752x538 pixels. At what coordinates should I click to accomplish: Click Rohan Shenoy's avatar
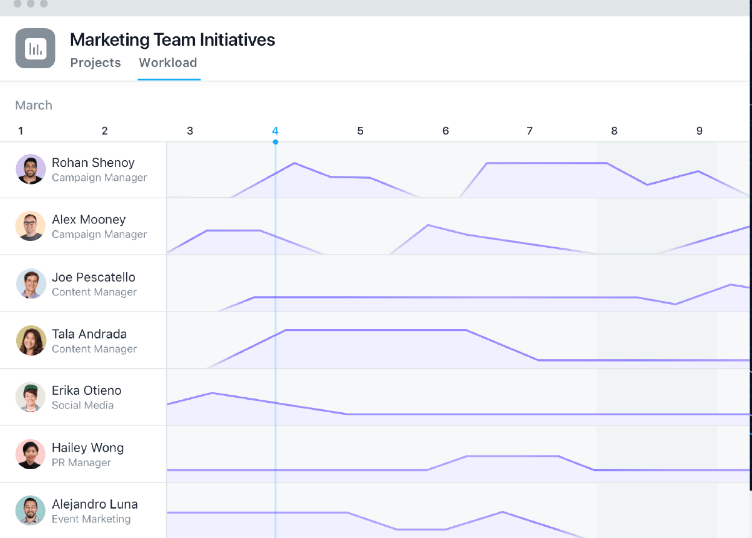tap(31, 169)
